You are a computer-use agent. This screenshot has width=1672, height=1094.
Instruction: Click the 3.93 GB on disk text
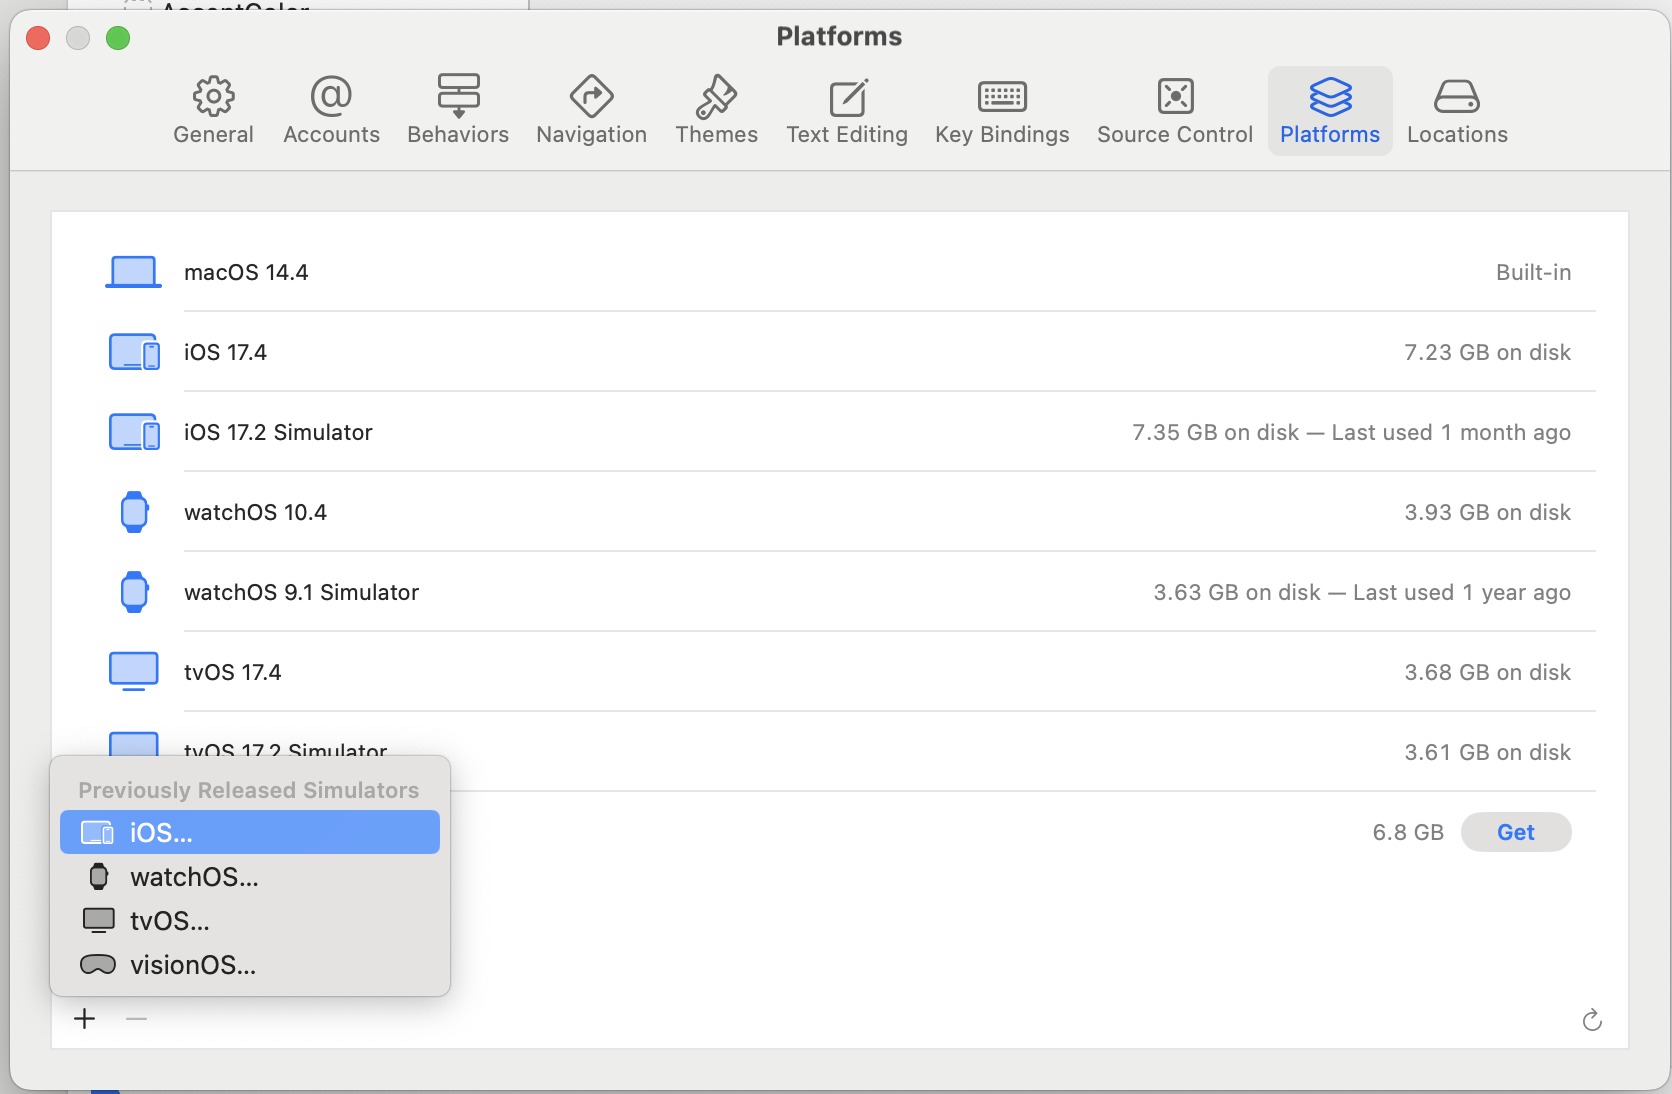point(1487,512)
